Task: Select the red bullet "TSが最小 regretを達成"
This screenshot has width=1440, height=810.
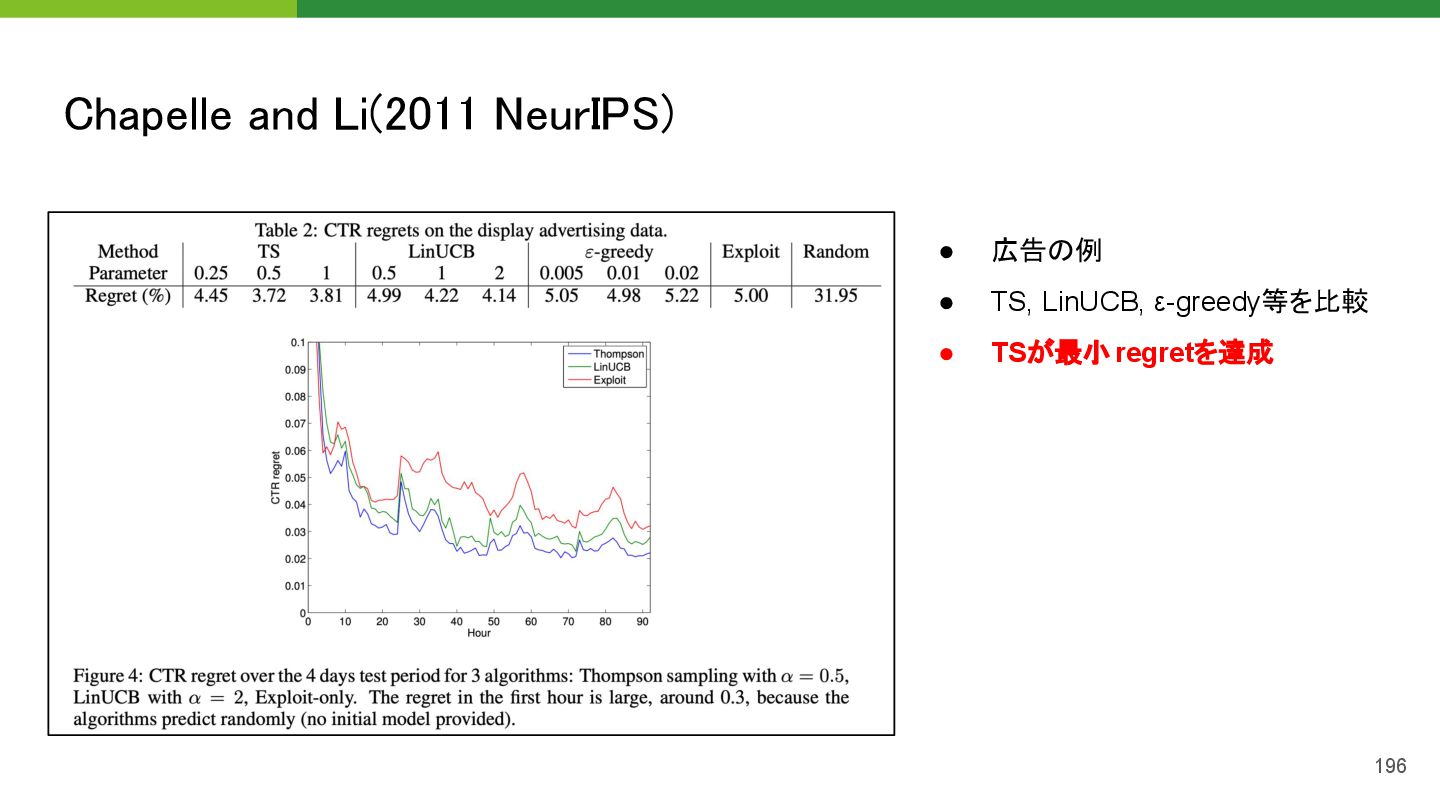Action: pyautogui.click(x=1132, y=353)
